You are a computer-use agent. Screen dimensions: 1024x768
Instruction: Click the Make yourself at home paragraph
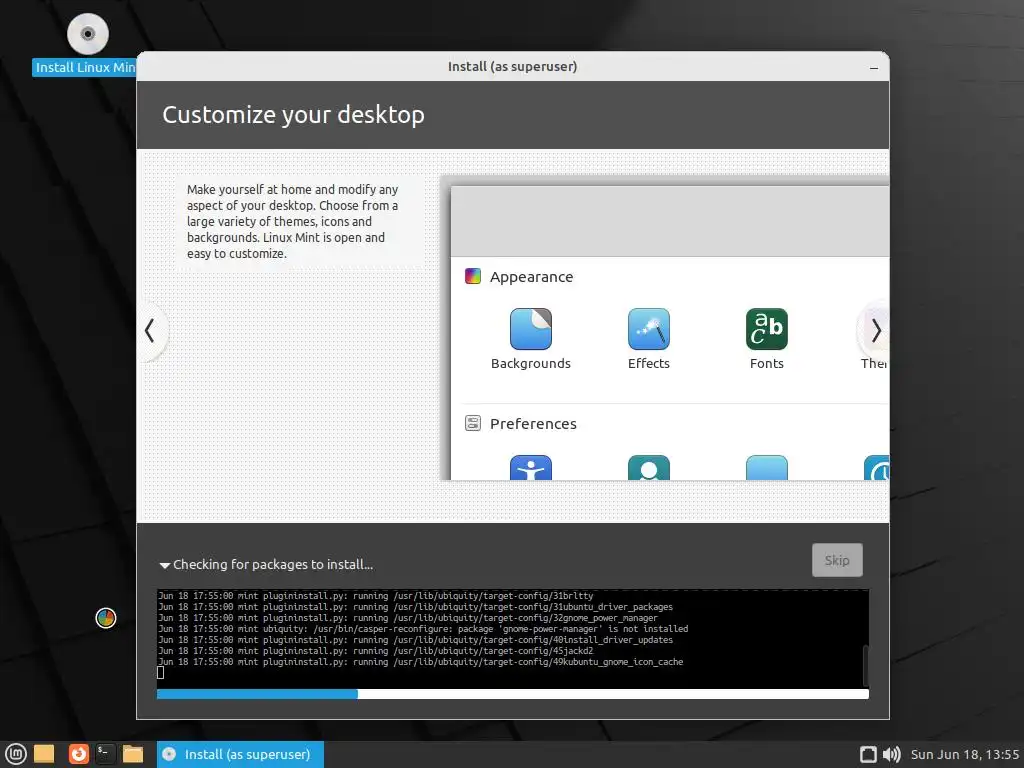coord(293,221)
